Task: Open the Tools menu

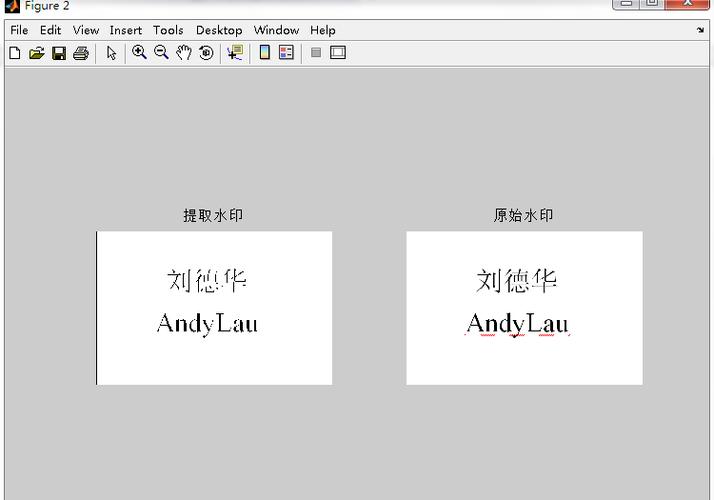Action: (168, 30)
